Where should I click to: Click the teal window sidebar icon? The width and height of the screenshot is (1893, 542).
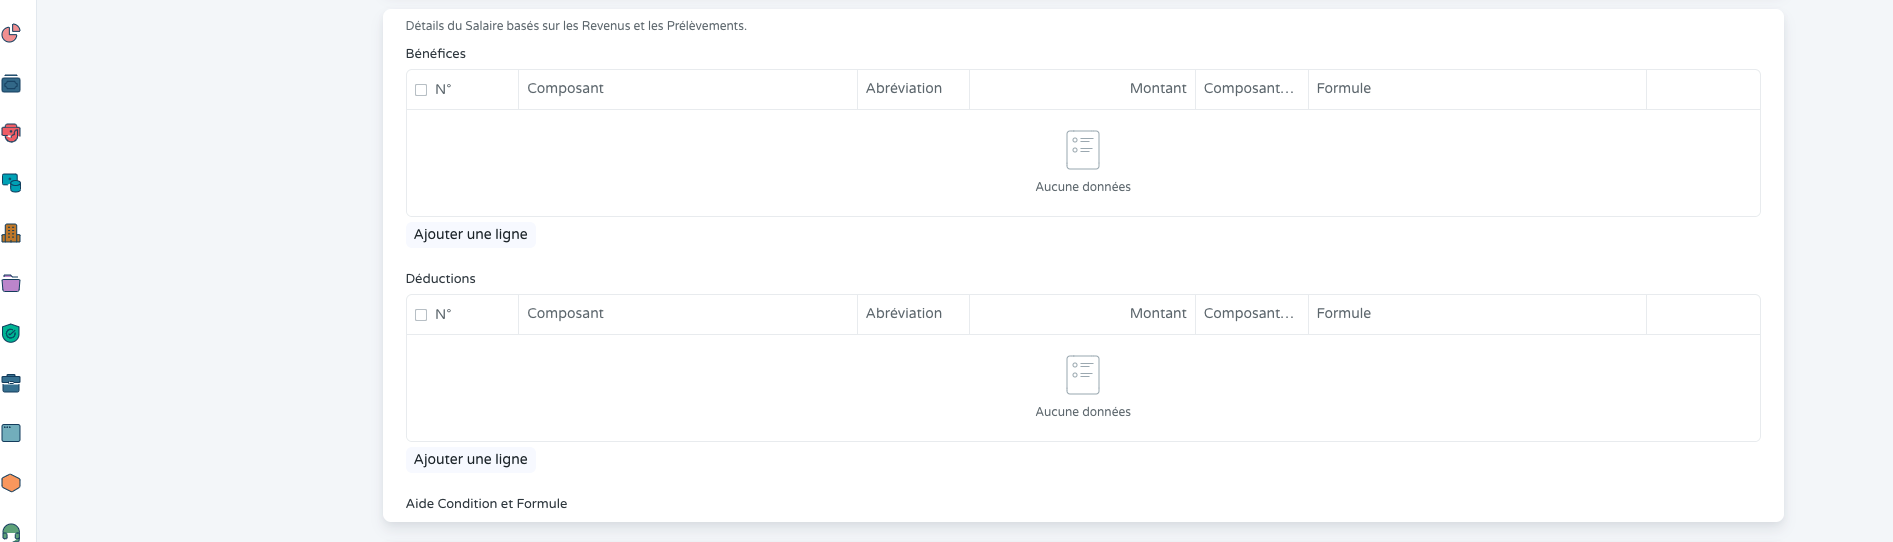point(11,433)
